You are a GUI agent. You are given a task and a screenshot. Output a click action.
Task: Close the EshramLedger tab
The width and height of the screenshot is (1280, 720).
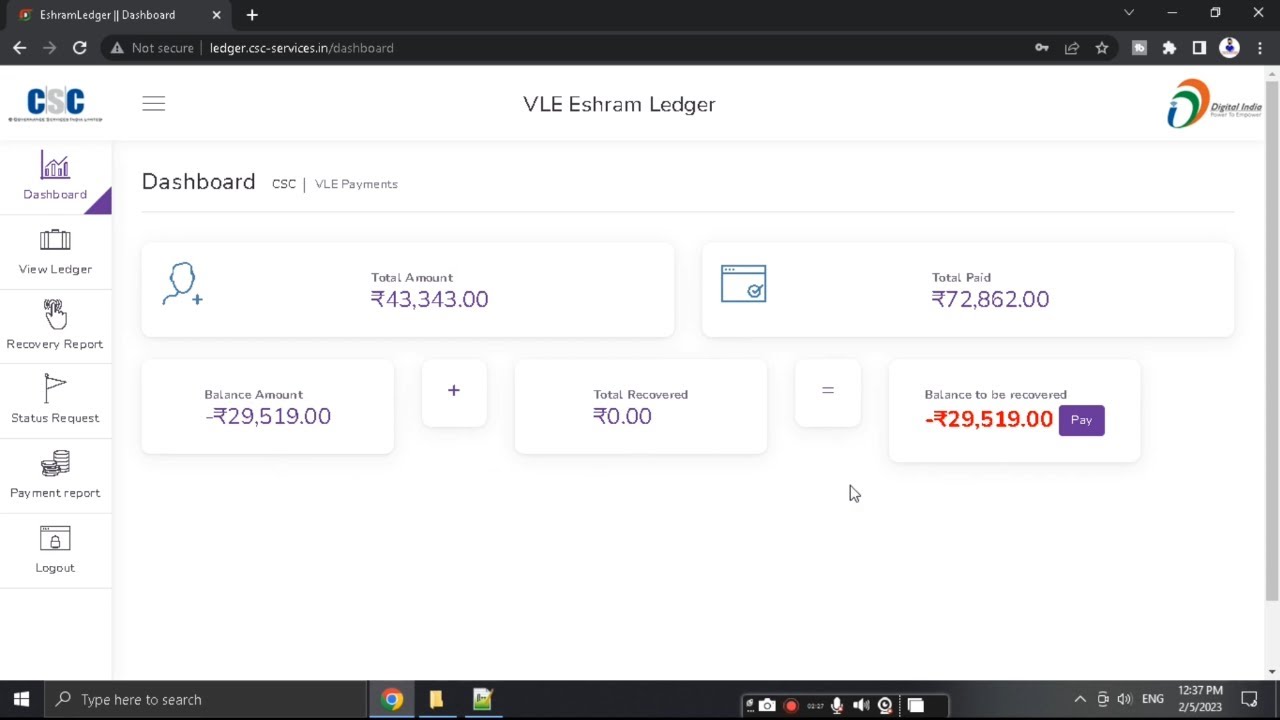coord(216,15)
